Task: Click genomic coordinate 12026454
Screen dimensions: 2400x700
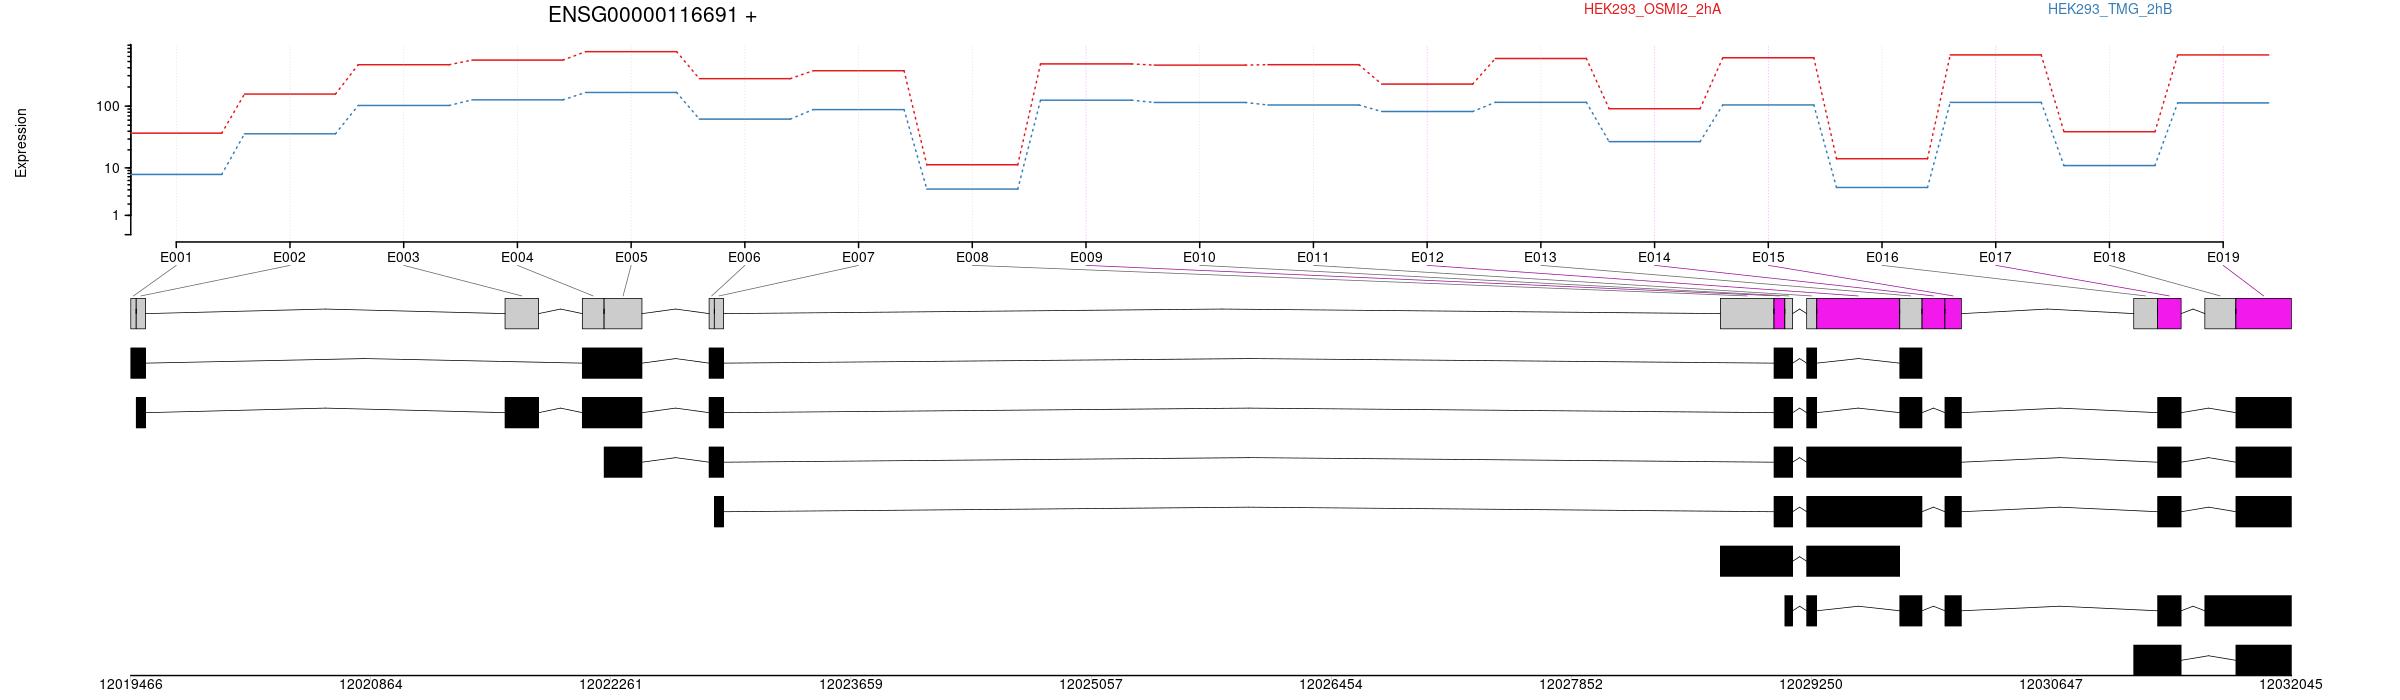Action: 1331,685
